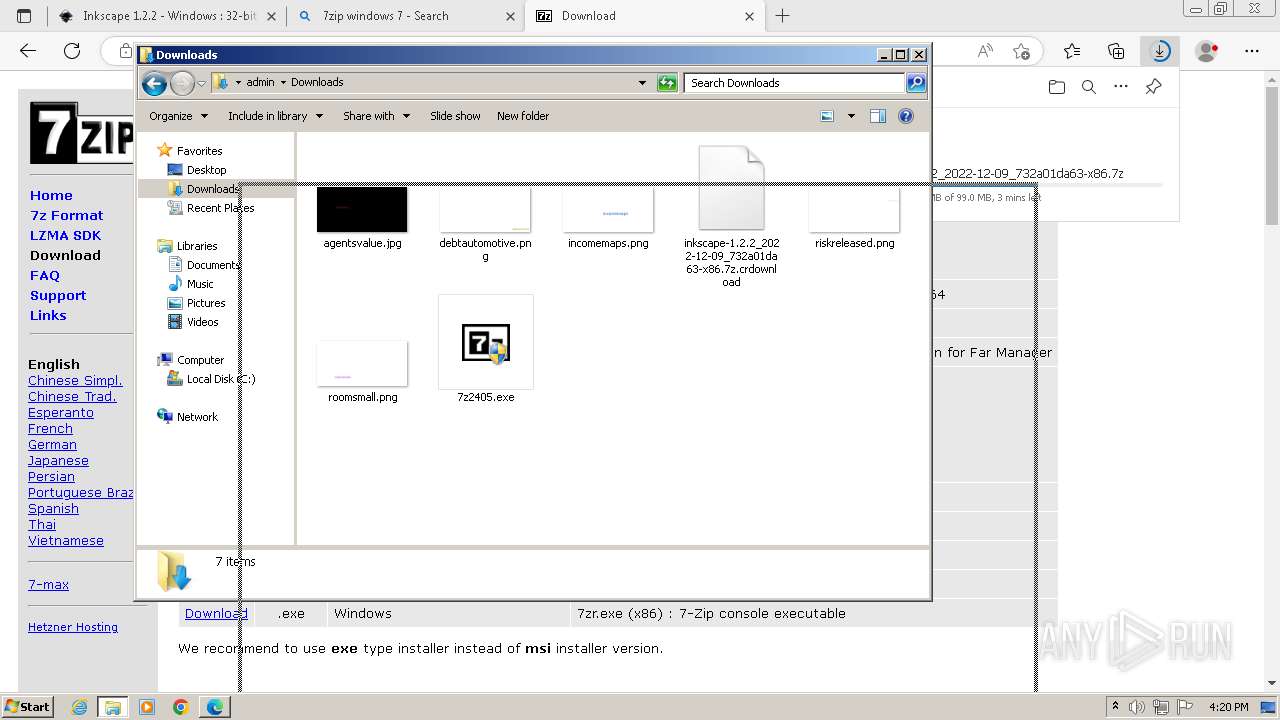
Task: Toggle the preview pane button
Action: (x=878, y=116)
